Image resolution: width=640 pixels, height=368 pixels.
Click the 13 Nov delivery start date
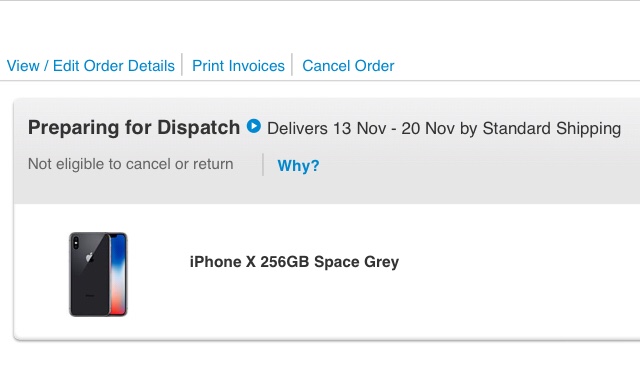(360, 129)
